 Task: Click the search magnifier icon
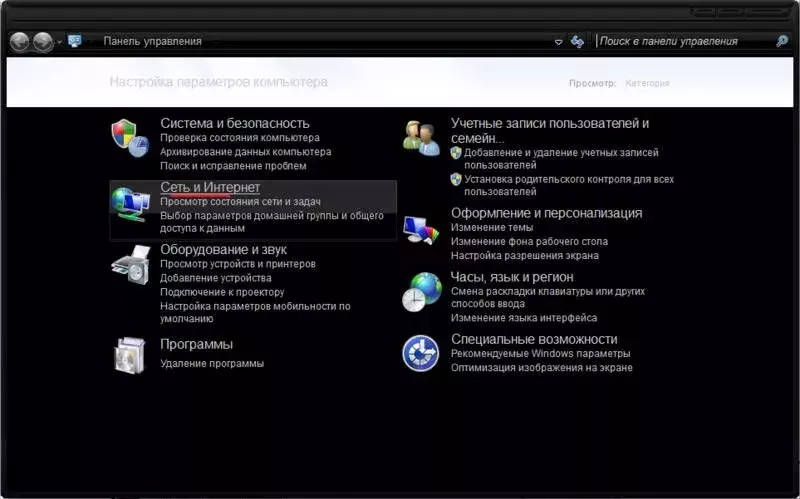click(x=782, y=41)
